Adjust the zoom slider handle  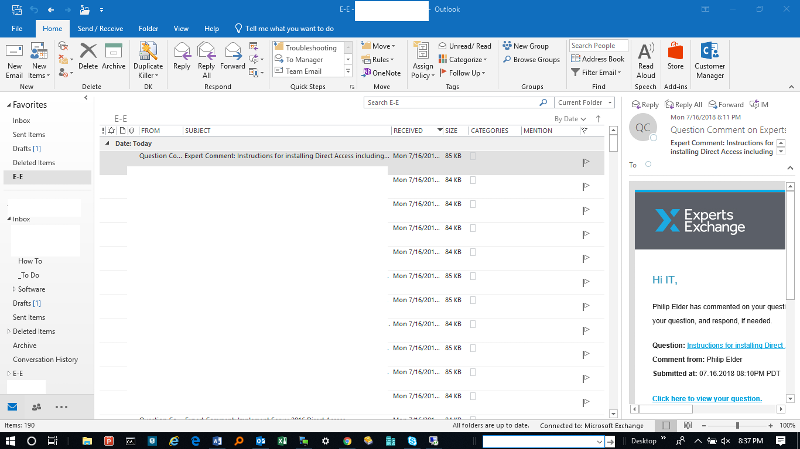click(x=737, y=425)
